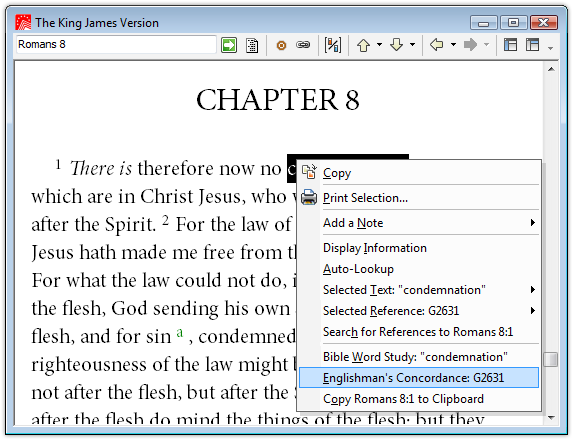
Task: Select Auto-Lookup in the menu
Action: [419, 269]
